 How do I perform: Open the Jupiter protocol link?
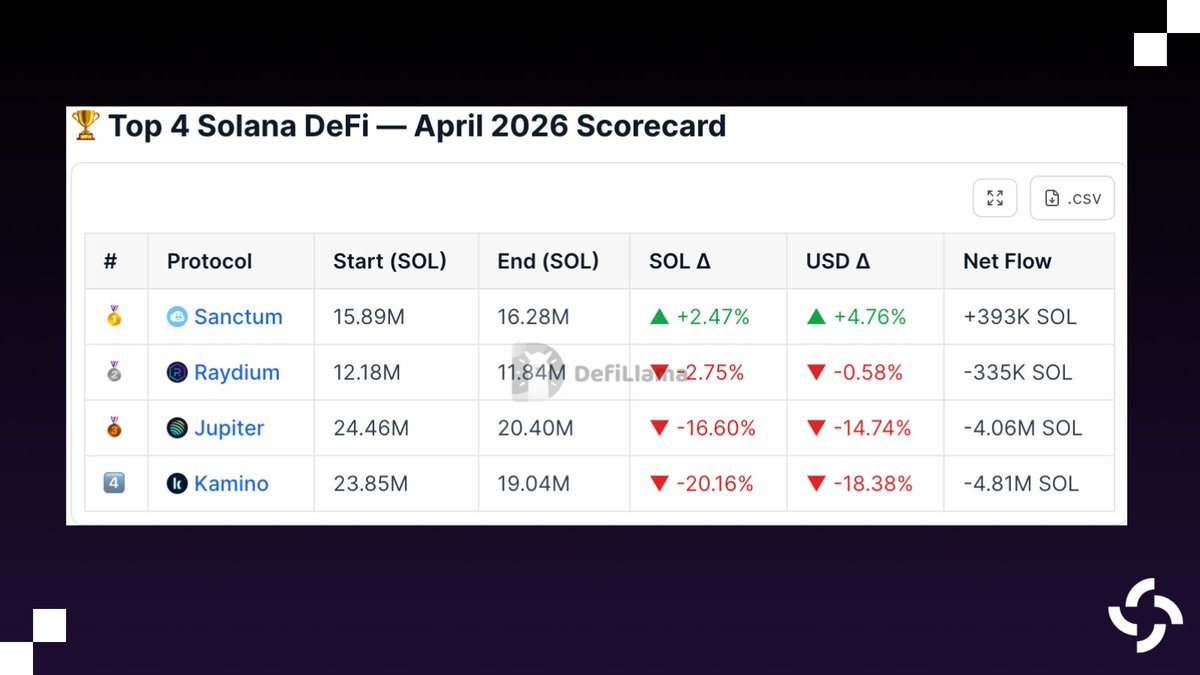click(x=229, y=428)
